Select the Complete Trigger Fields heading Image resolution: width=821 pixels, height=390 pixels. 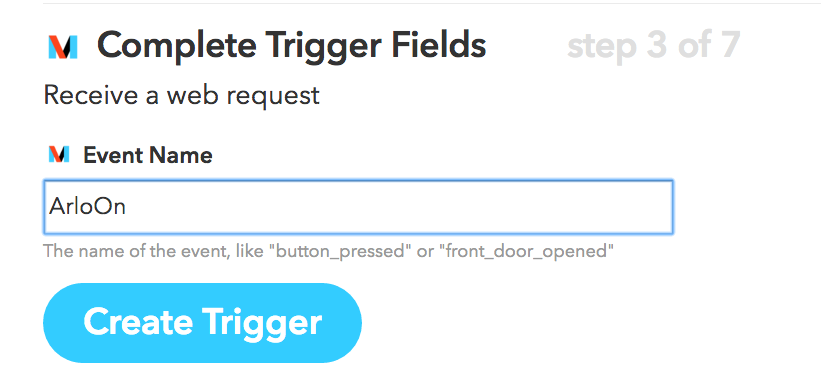292,47
